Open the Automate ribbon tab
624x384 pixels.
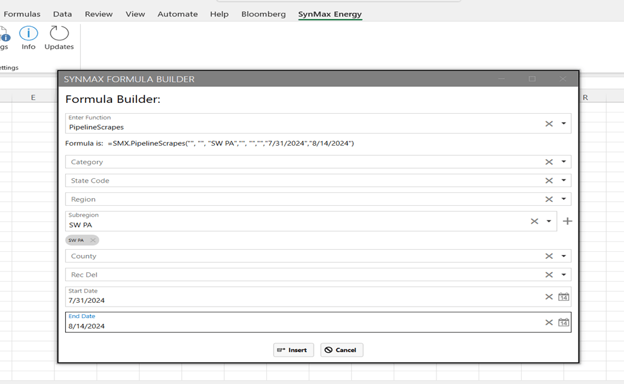click(177, 14)
